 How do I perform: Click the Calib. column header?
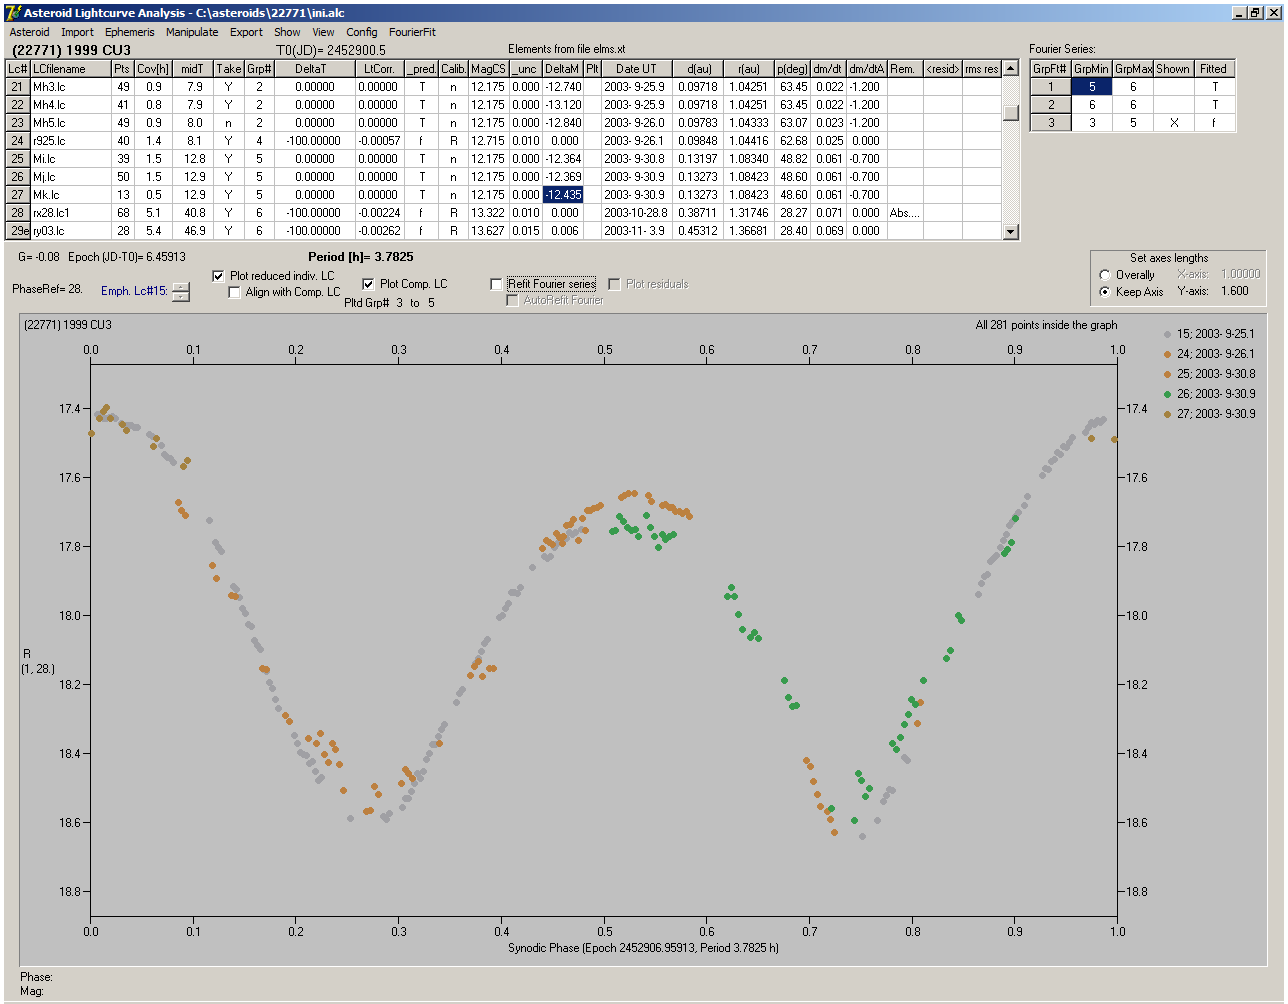tap(453, 69)
